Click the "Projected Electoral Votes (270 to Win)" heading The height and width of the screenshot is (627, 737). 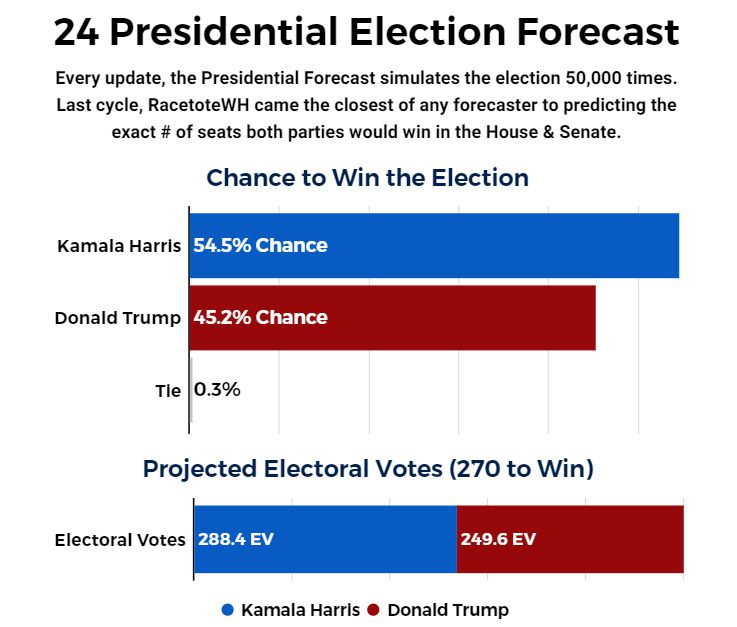click(x=368, y=468)
